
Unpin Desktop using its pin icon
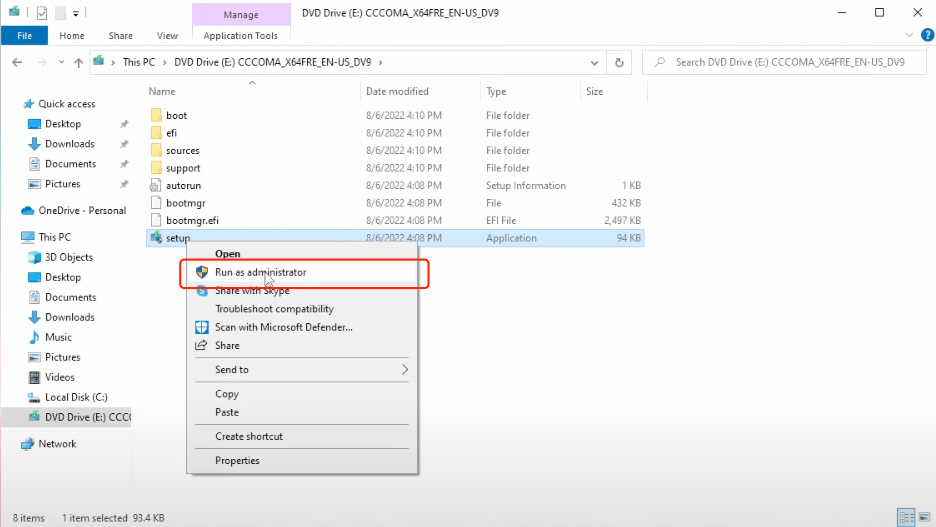point(124,124)
